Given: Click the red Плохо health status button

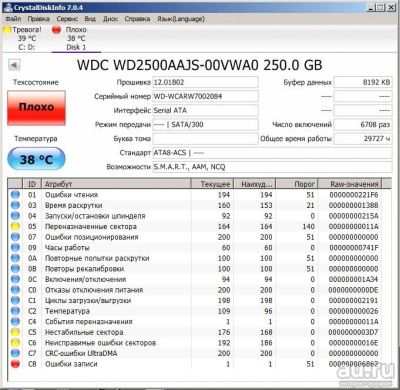Looking at the screenshot, I should (x=36, y=108).
